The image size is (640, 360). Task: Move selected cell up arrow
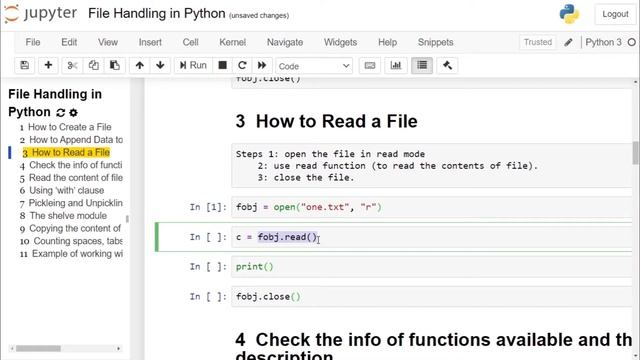140,65
